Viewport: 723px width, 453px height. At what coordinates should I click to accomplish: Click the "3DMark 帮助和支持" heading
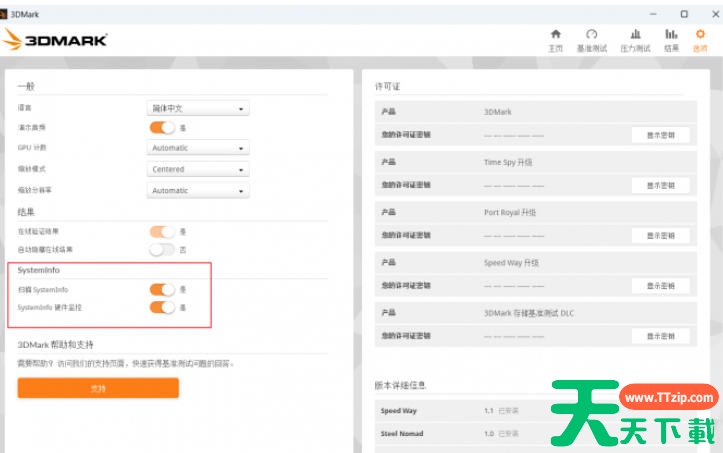(x=55, y=345)
